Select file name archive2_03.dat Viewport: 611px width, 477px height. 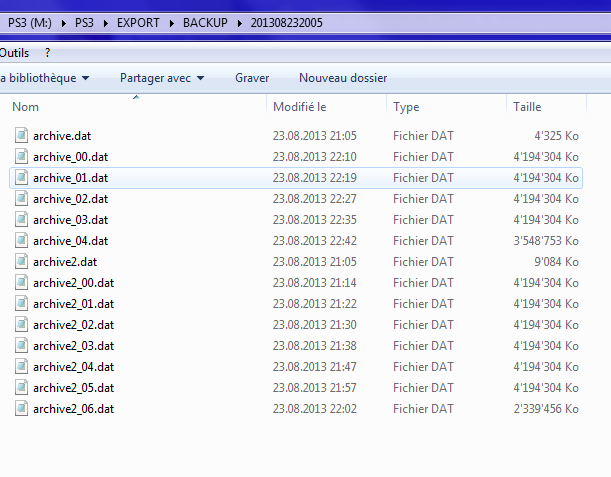pos(74,346)
